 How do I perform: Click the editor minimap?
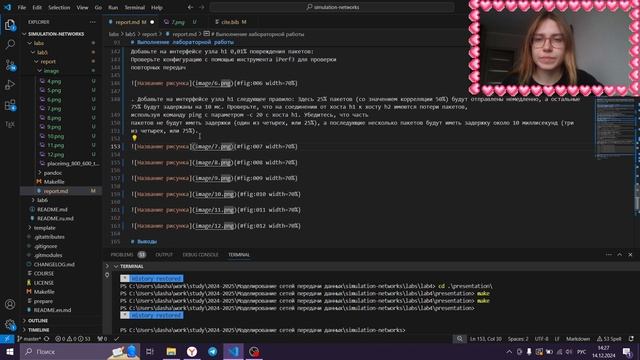(x=614, y=129)
